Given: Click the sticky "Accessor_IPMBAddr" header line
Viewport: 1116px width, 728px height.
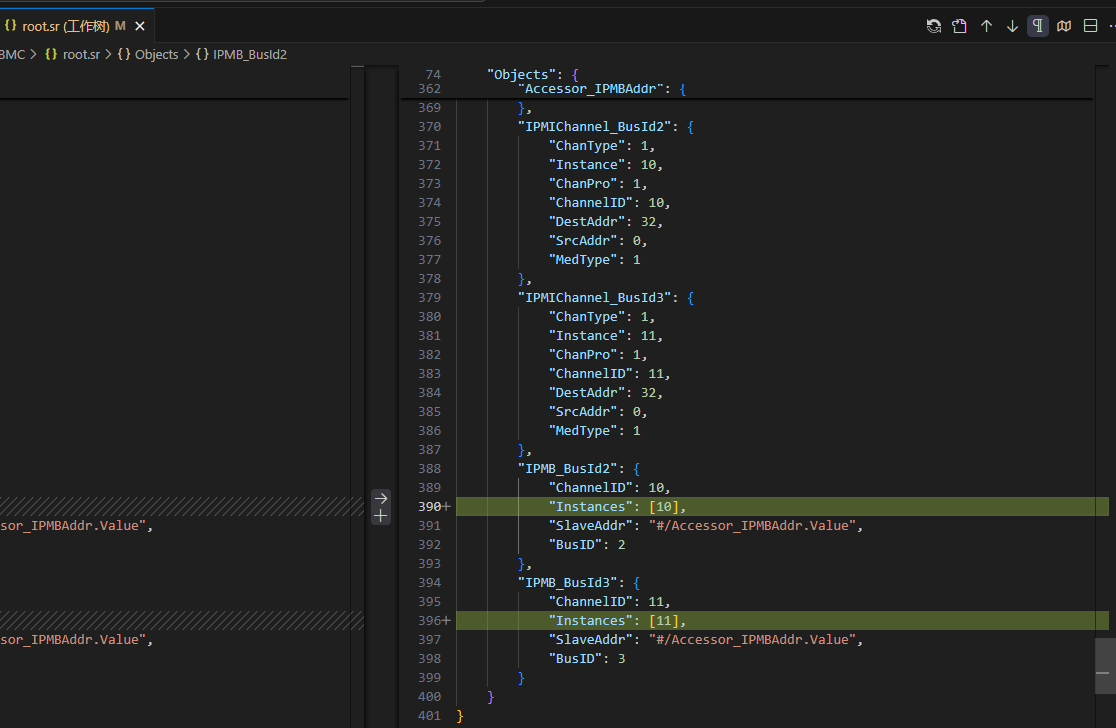Looking at the screenshot, I should (590, 89).
